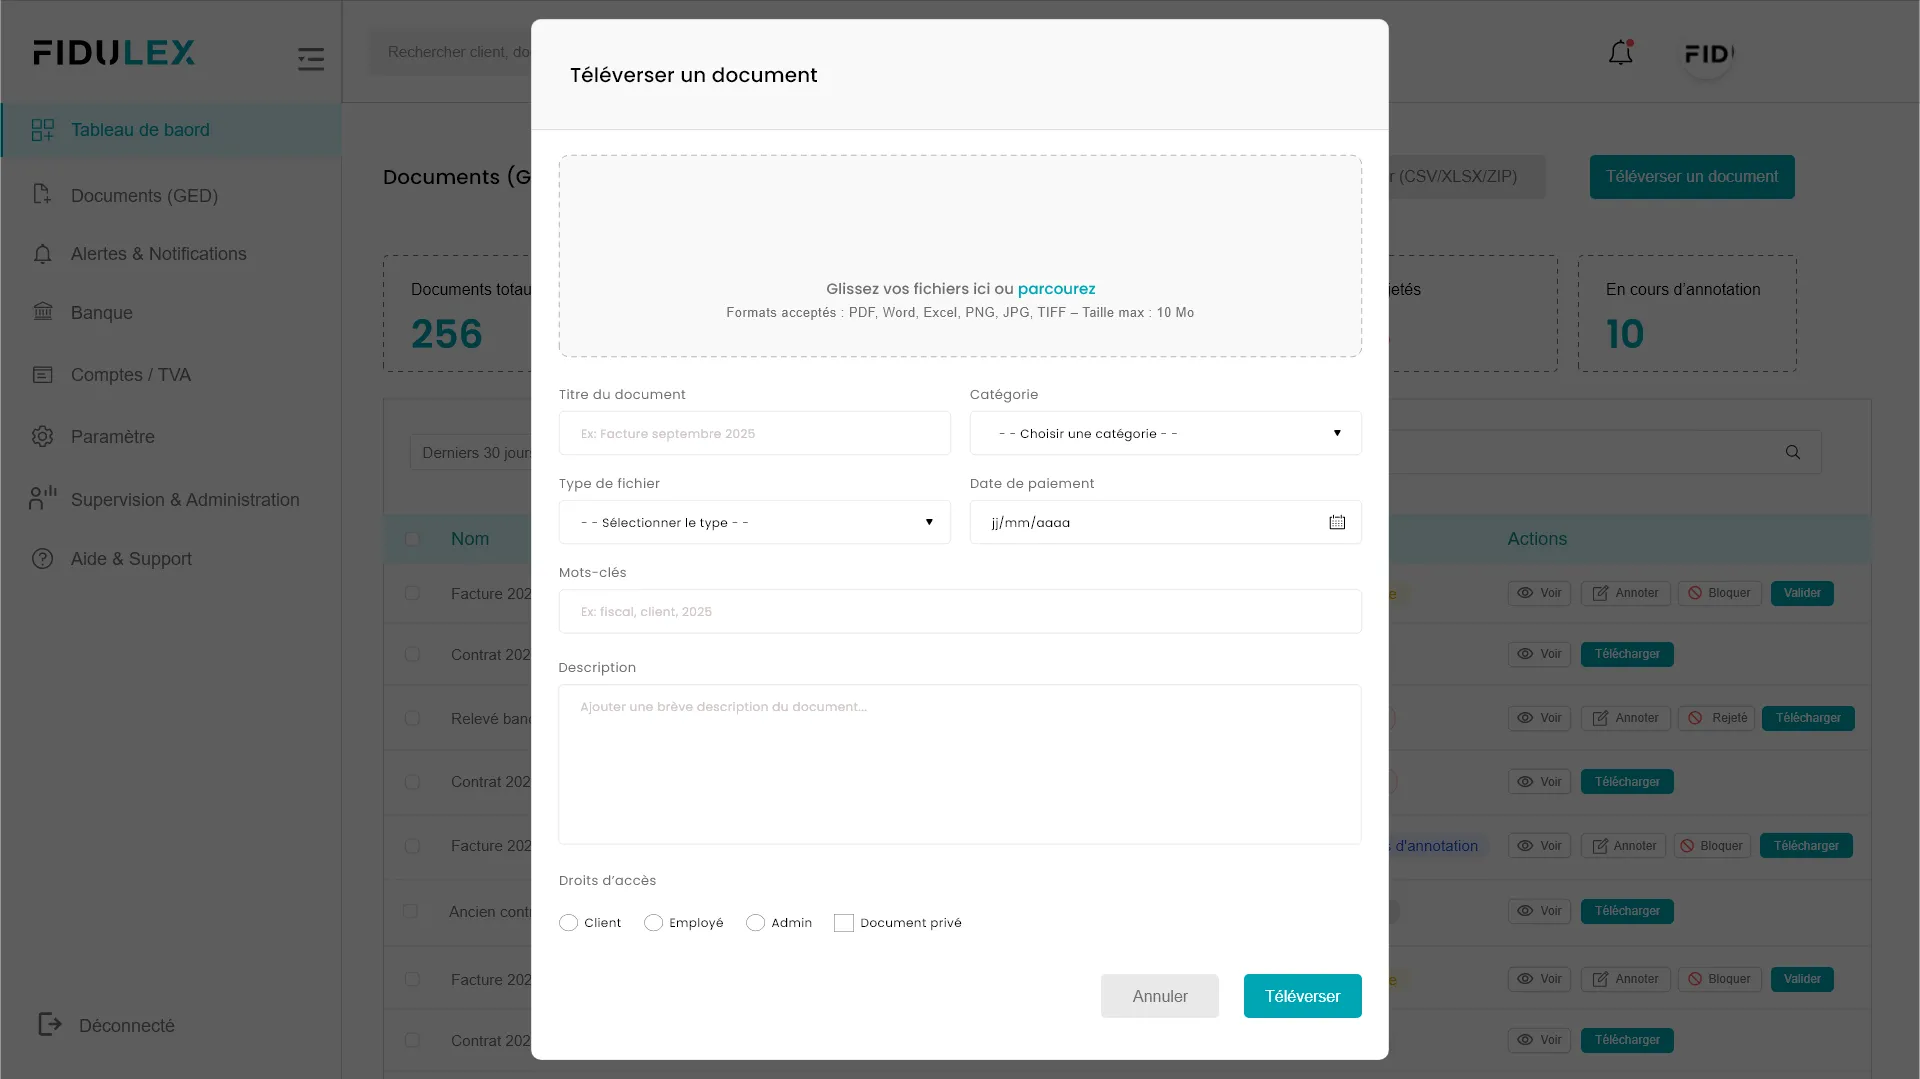1920x1079 pixels.
Task: Click the Déconnecté logout icon
Action: coord(49,1024)
